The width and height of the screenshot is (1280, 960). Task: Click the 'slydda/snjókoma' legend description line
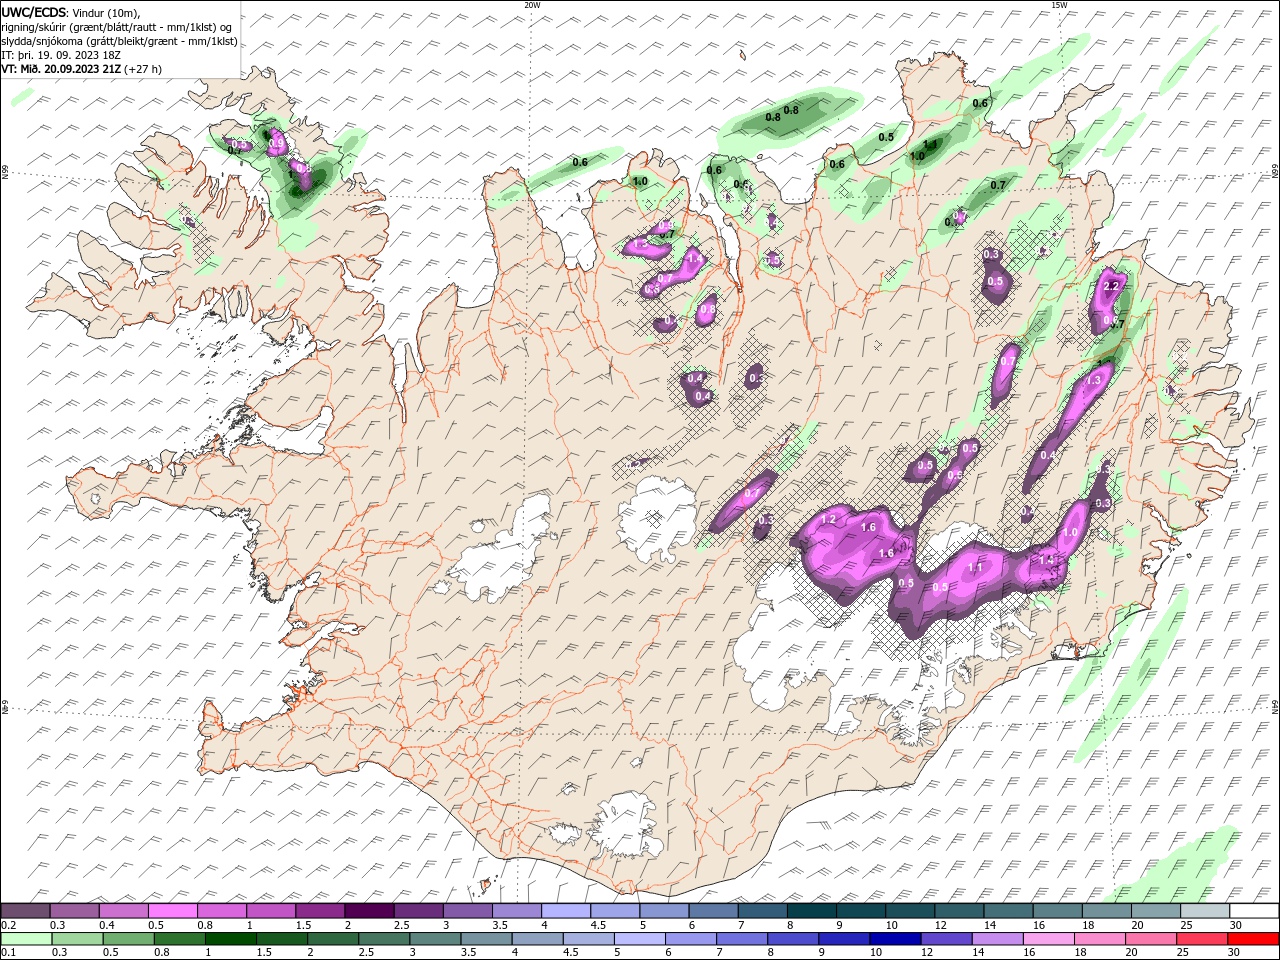coord(120,41)
